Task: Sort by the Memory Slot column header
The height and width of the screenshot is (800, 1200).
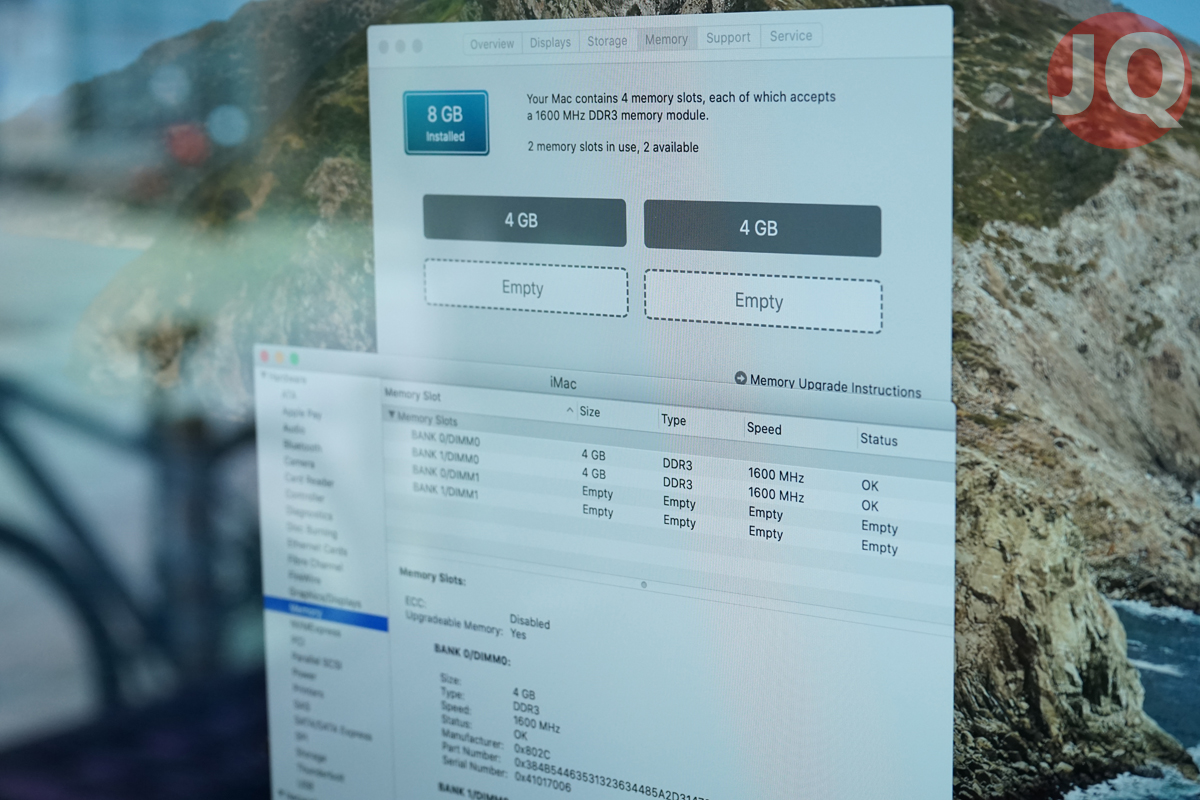Action: [x=412, y=395]
